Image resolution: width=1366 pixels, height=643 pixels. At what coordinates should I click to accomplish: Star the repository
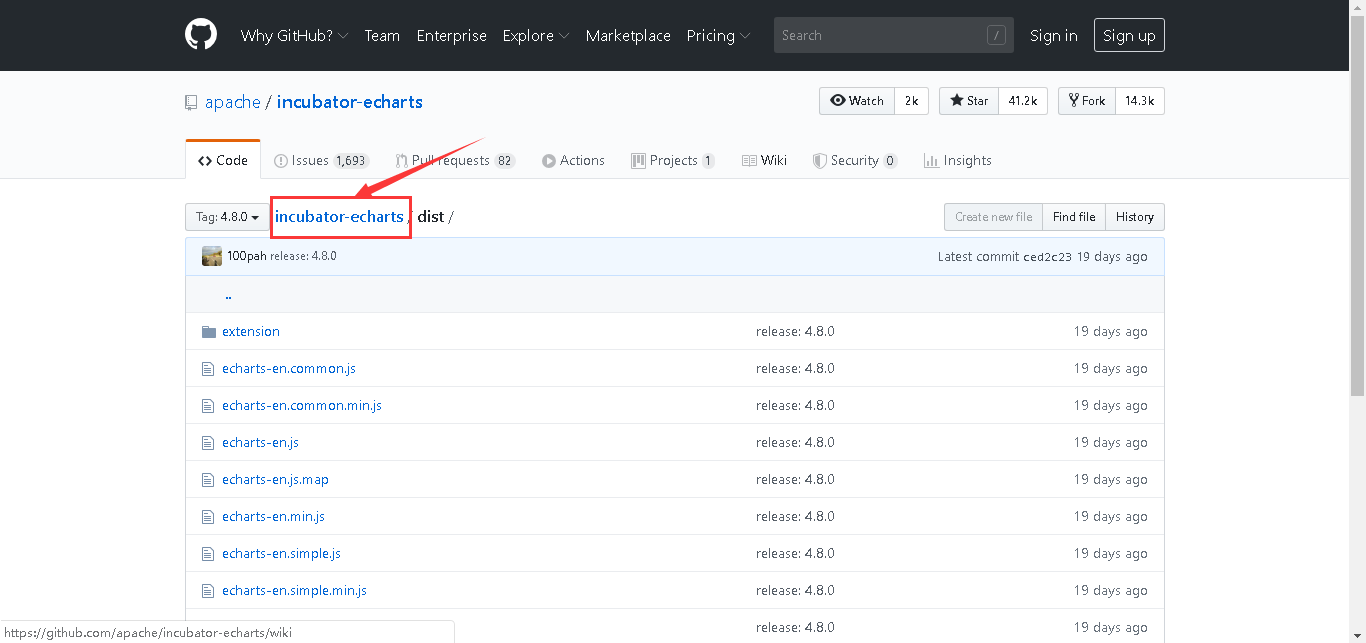969,101
